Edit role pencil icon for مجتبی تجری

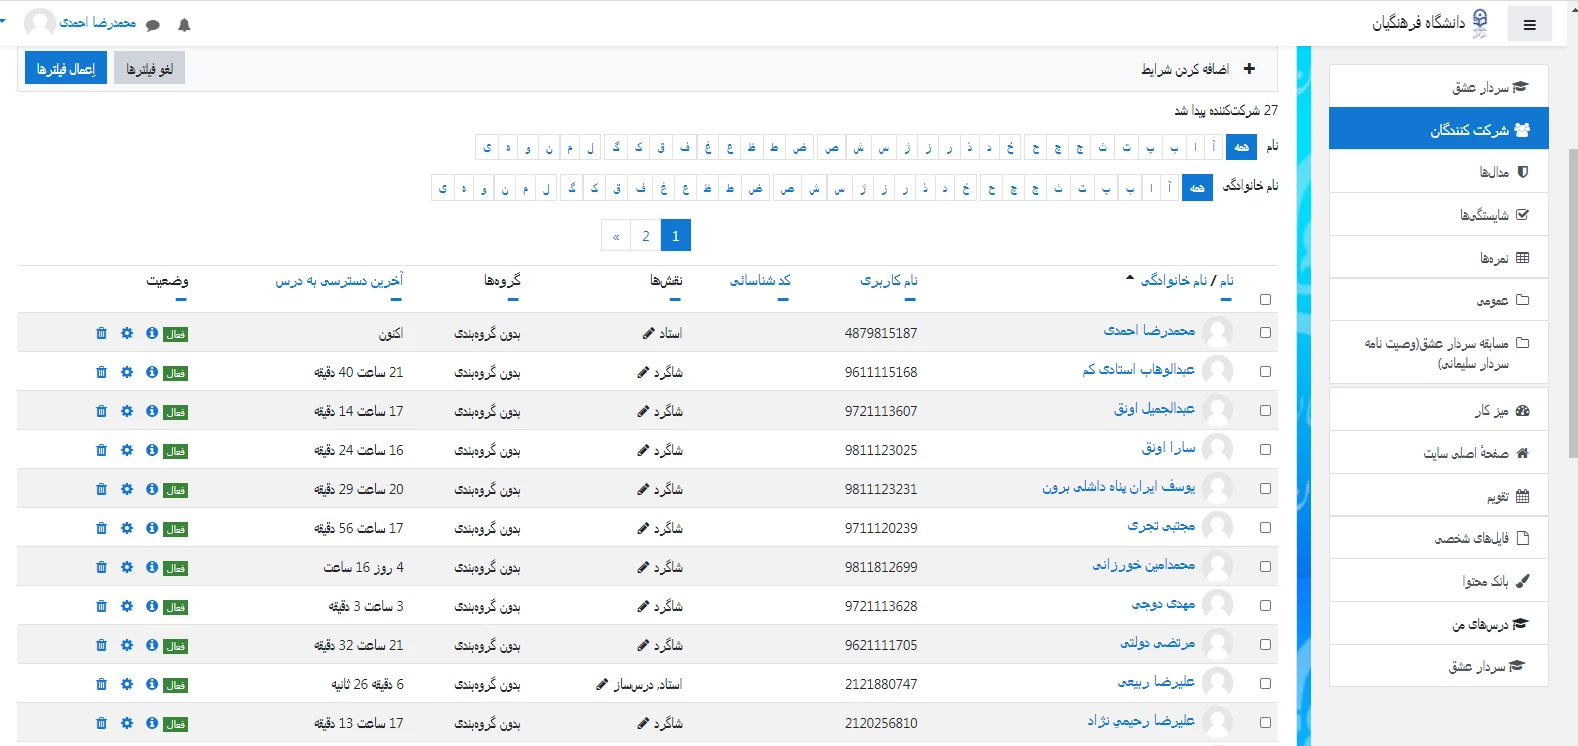pos(643,528)
